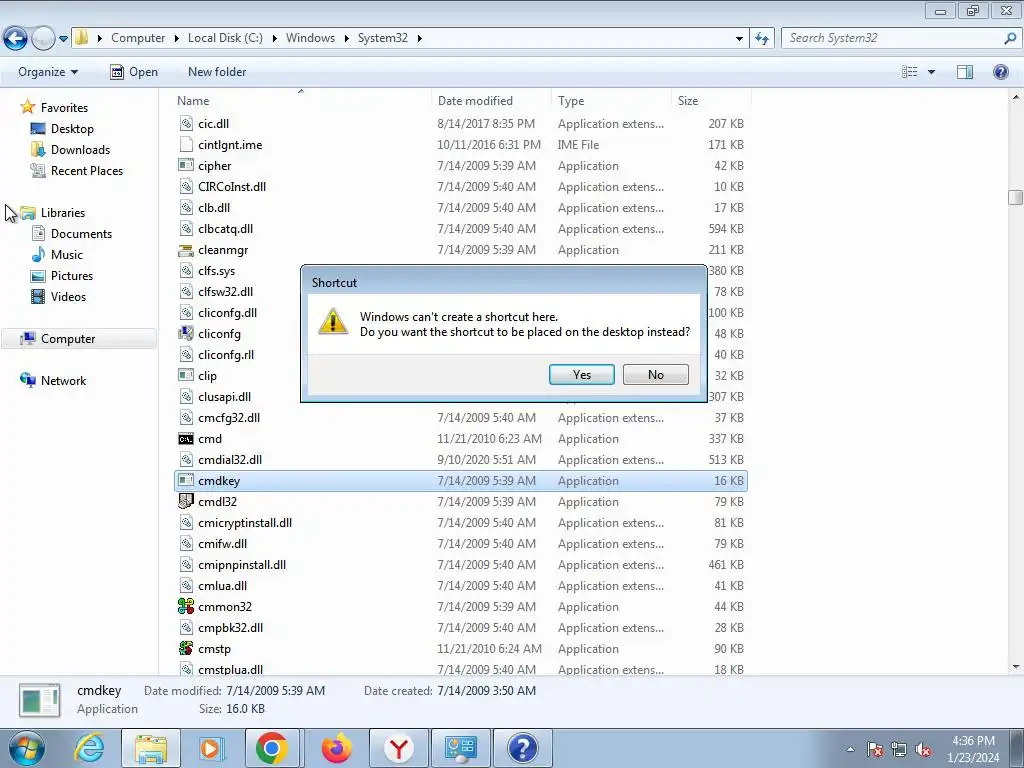The height and width of the screenshot is (768, 1024).
Task: Open Documents library
Action: click(81, 234)
